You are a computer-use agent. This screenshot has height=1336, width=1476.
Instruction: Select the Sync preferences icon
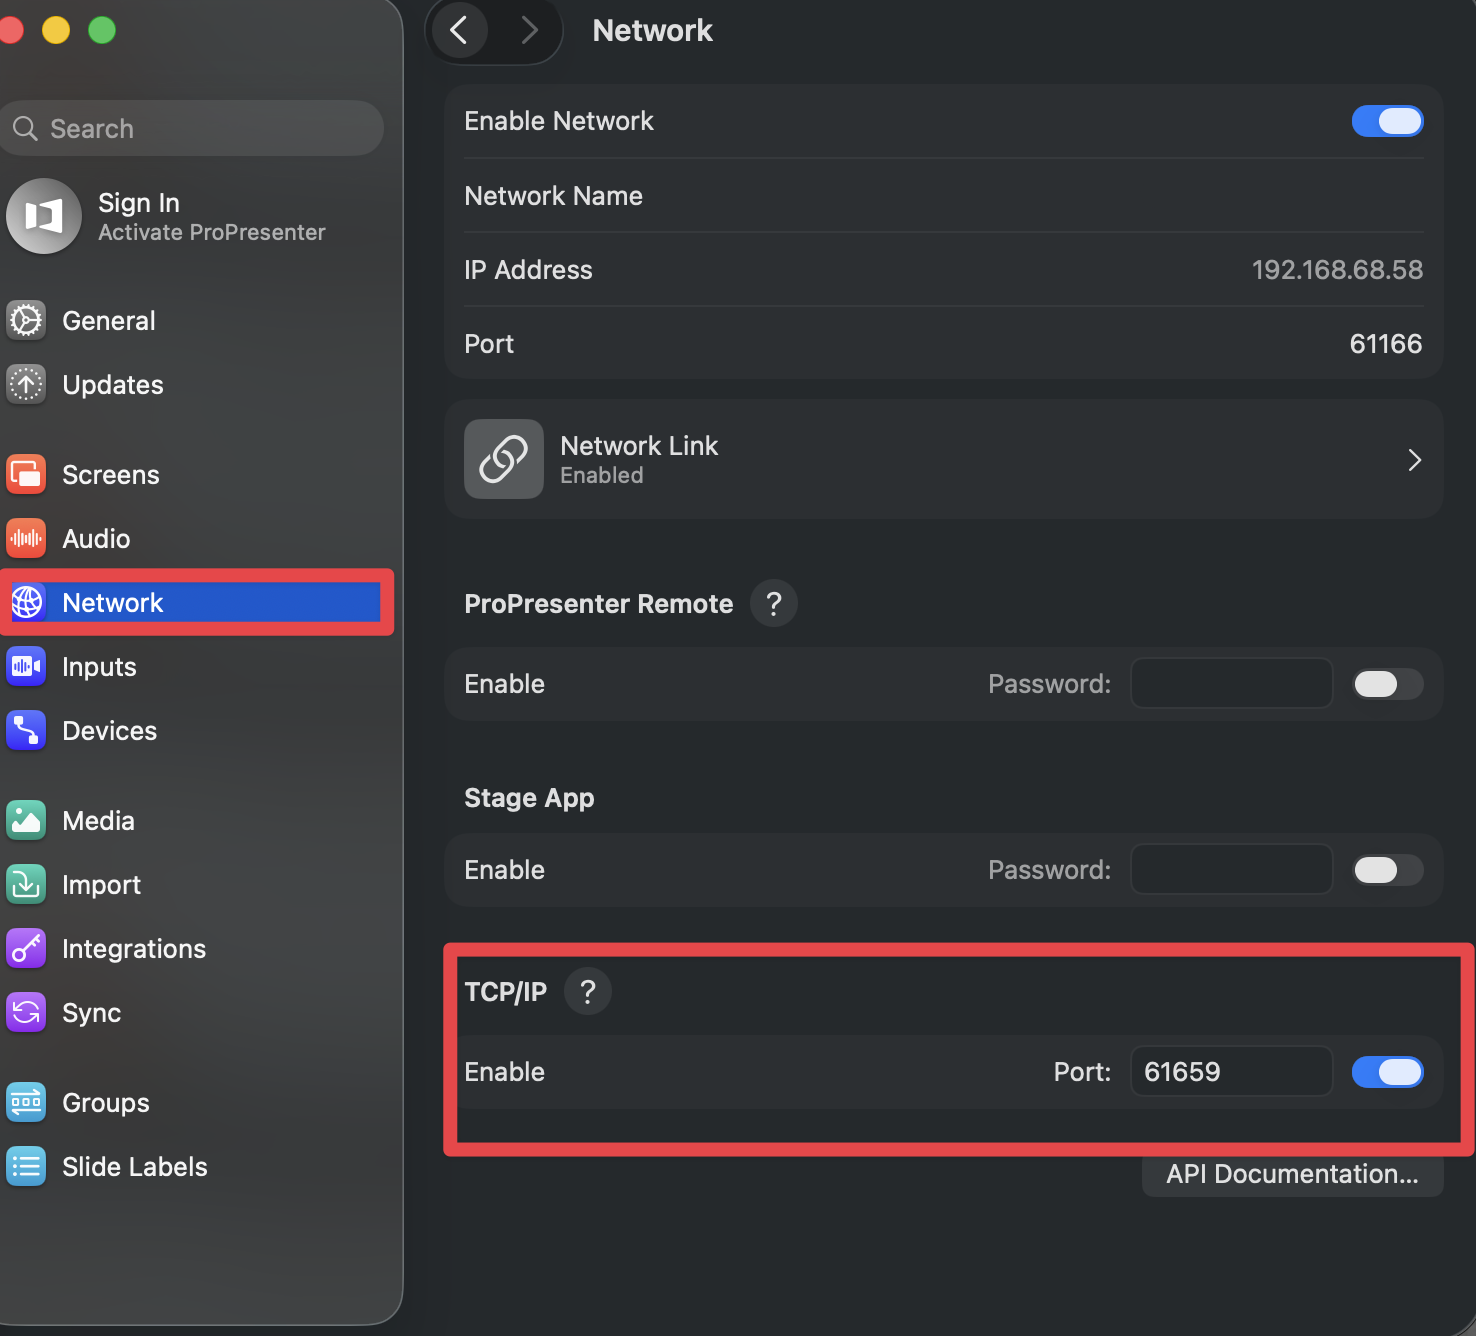click(92, 1012)
